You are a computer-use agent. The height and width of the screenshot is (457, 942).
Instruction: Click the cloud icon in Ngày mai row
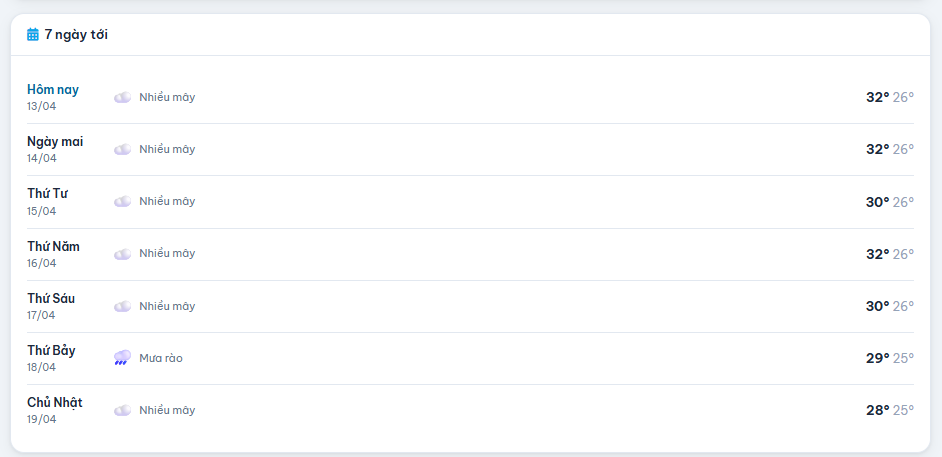click(x=122, y=149)
